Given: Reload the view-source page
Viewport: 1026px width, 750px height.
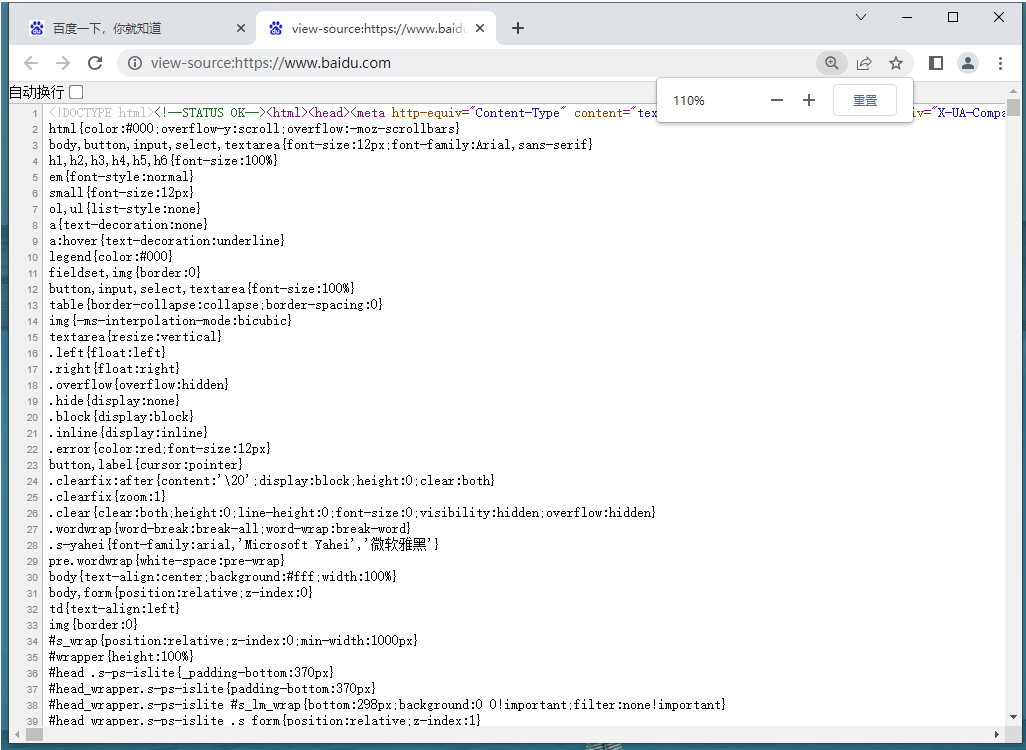Looking at the screenshot, I should coord(95,63).
